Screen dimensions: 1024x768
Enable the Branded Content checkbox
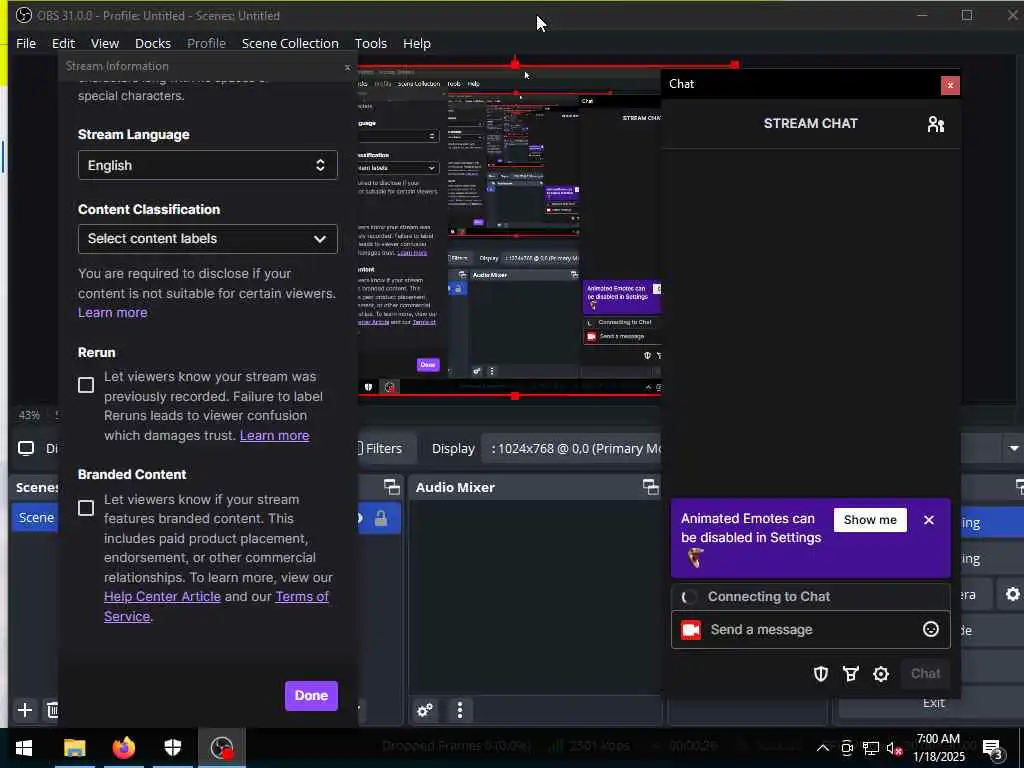pyautogui.click(x=86, y=508)
